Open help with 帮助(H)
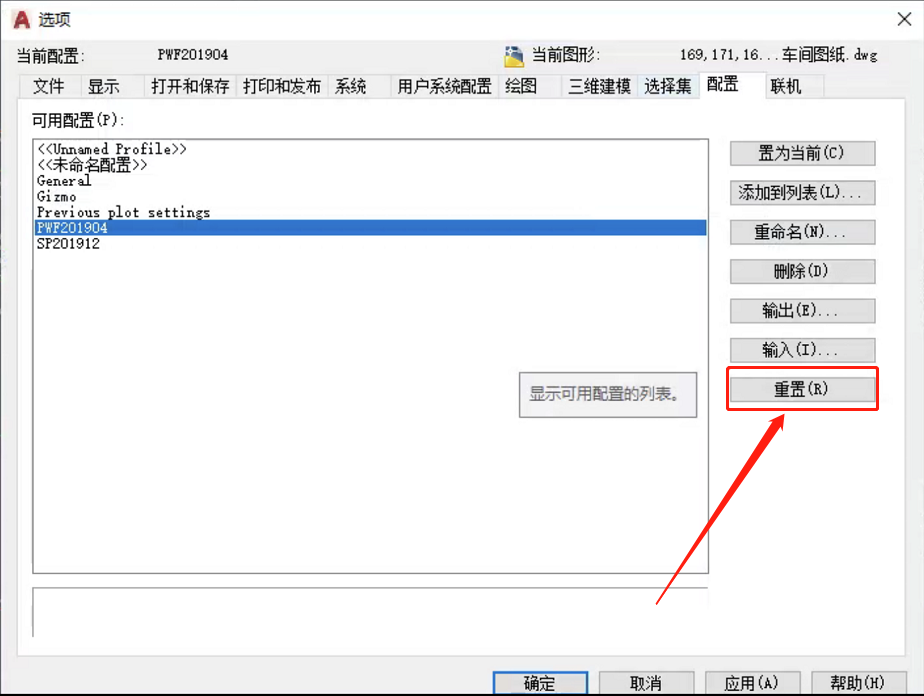Screen dimensions: 924x696 [859, 683]
